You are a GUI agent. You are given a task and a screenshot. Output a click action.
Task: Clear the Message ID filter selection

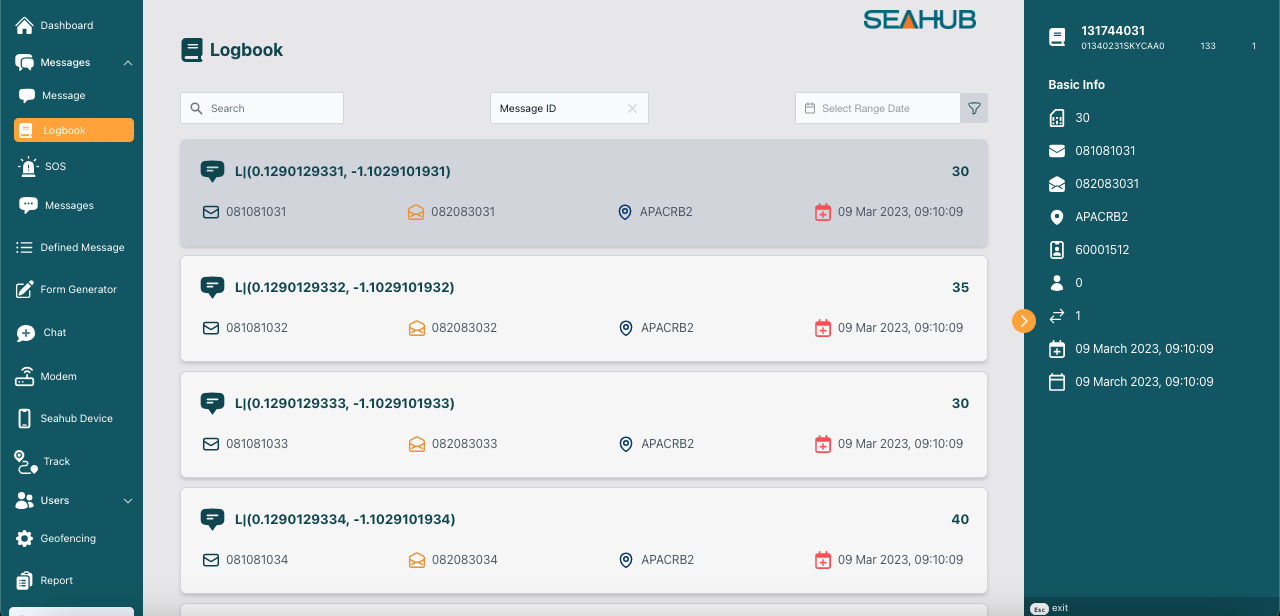632,108
